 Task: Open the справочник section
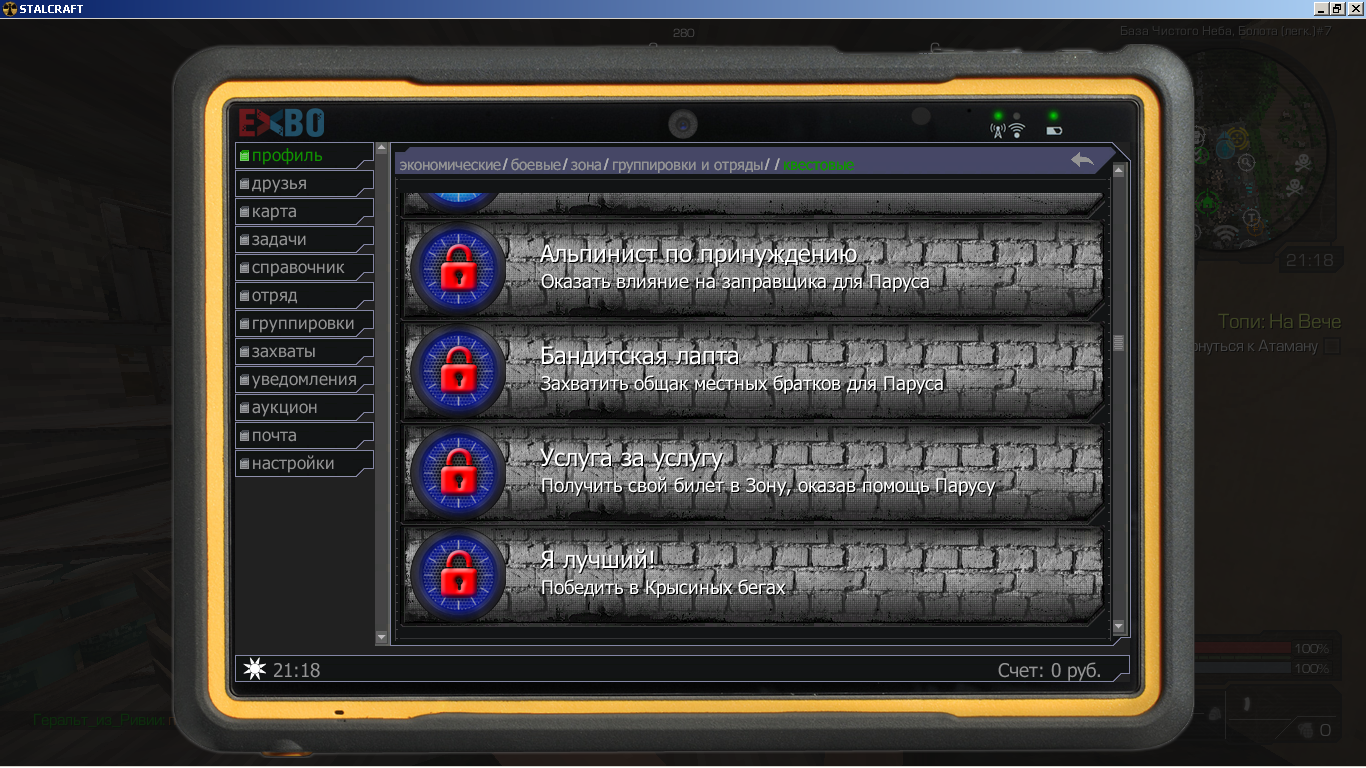coord(304,268)
